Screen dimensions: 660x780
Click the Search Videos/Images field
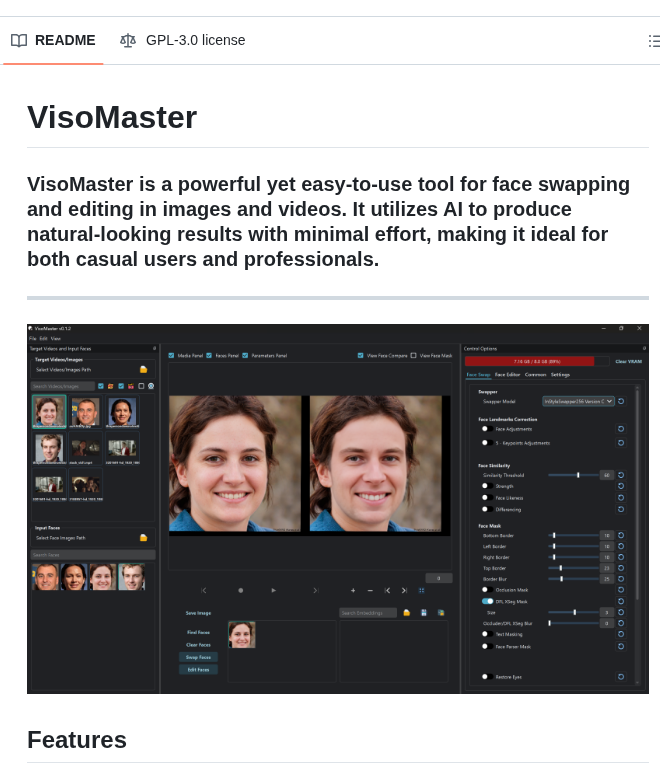63,386
